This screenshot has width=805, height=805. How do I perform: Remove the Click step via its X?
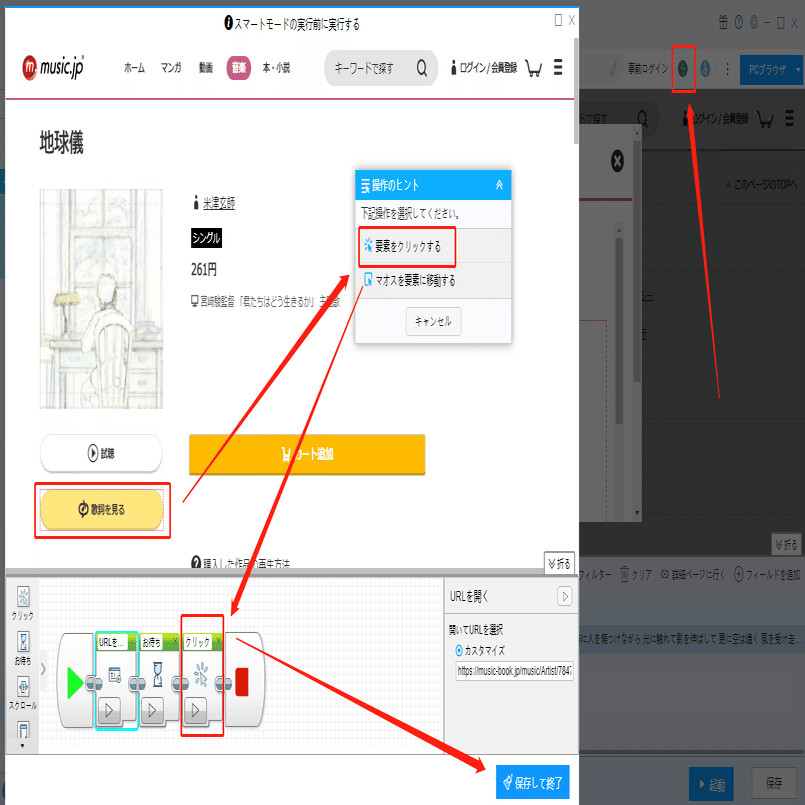tap(218, 641)
